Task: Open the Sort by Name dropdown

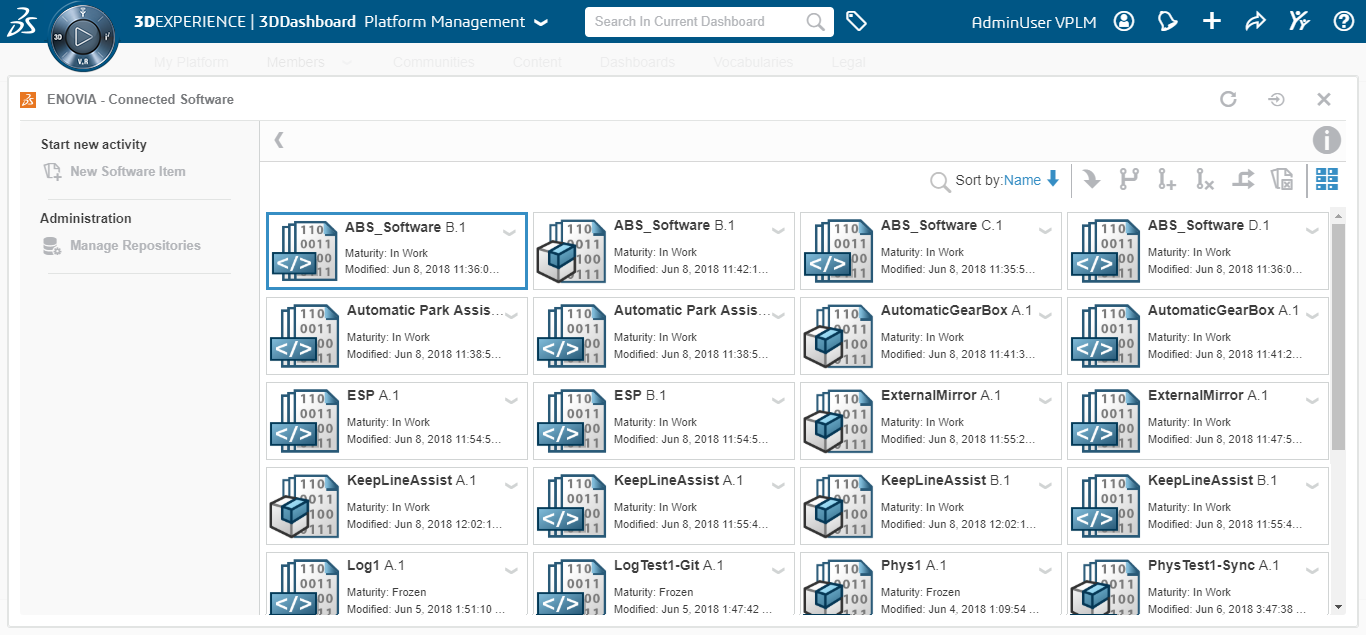Action: click(1022, 180)
